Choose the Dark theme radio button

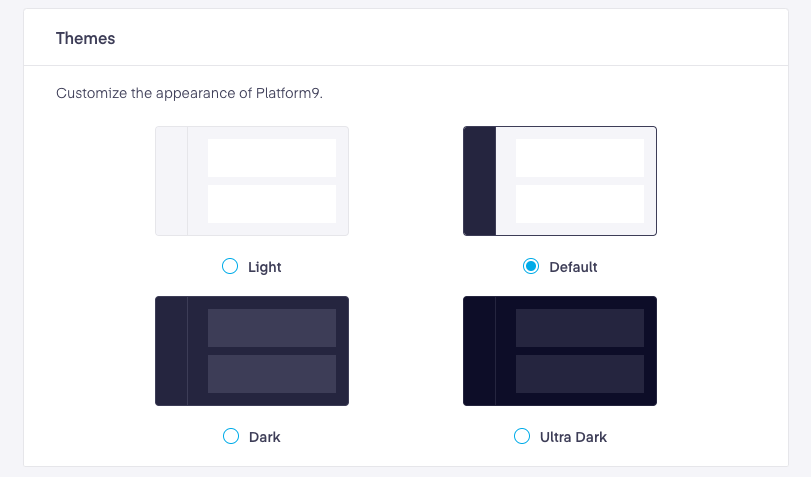(231, 436)
